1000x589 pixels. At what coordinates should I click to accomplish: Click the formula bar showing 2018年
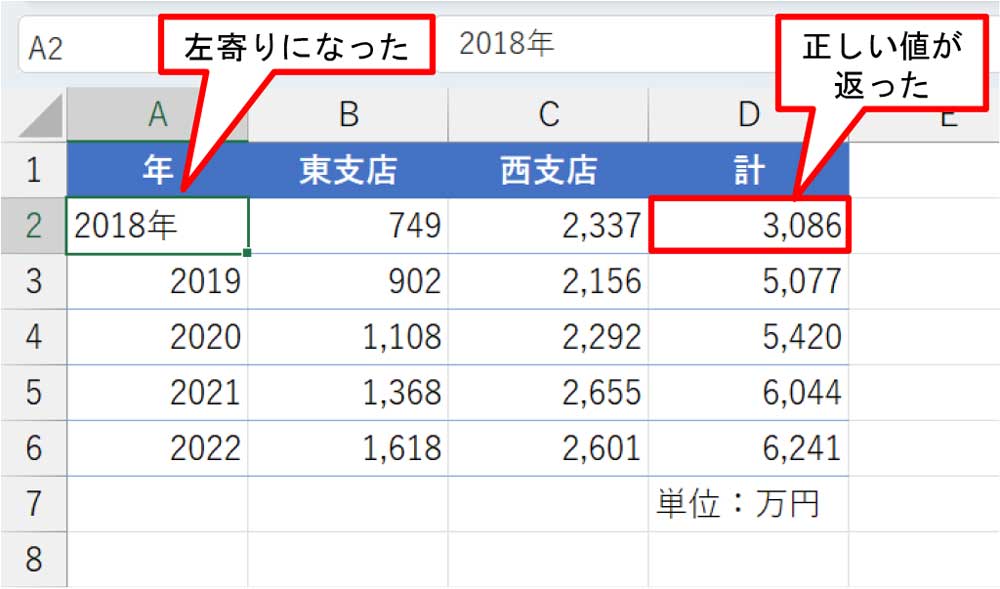[x=600, y=44]
